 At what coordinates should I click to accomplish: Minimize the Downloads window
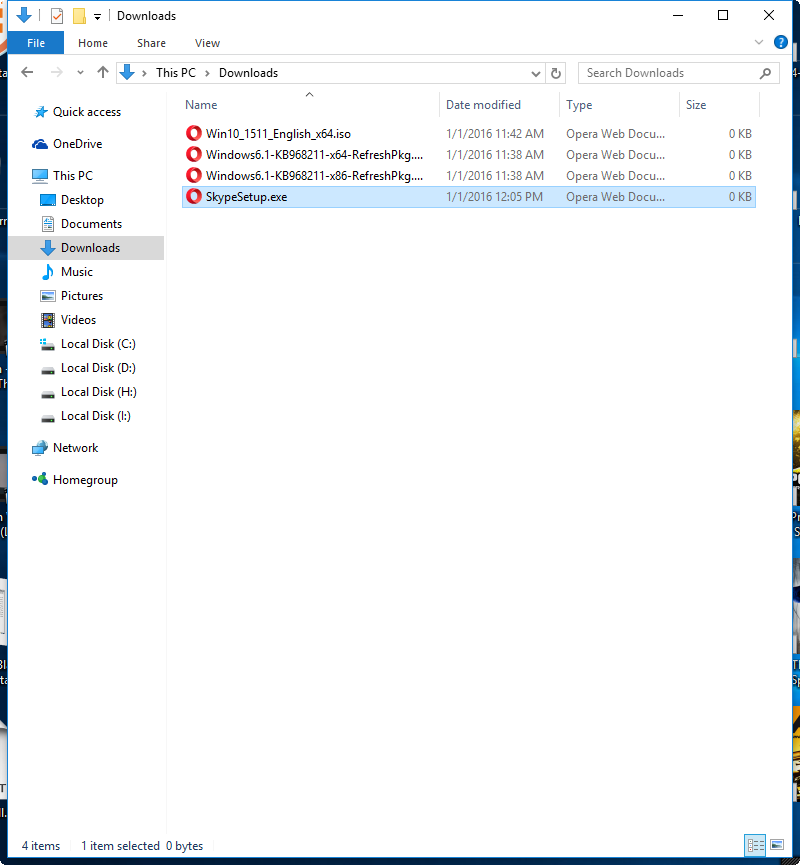678,15
